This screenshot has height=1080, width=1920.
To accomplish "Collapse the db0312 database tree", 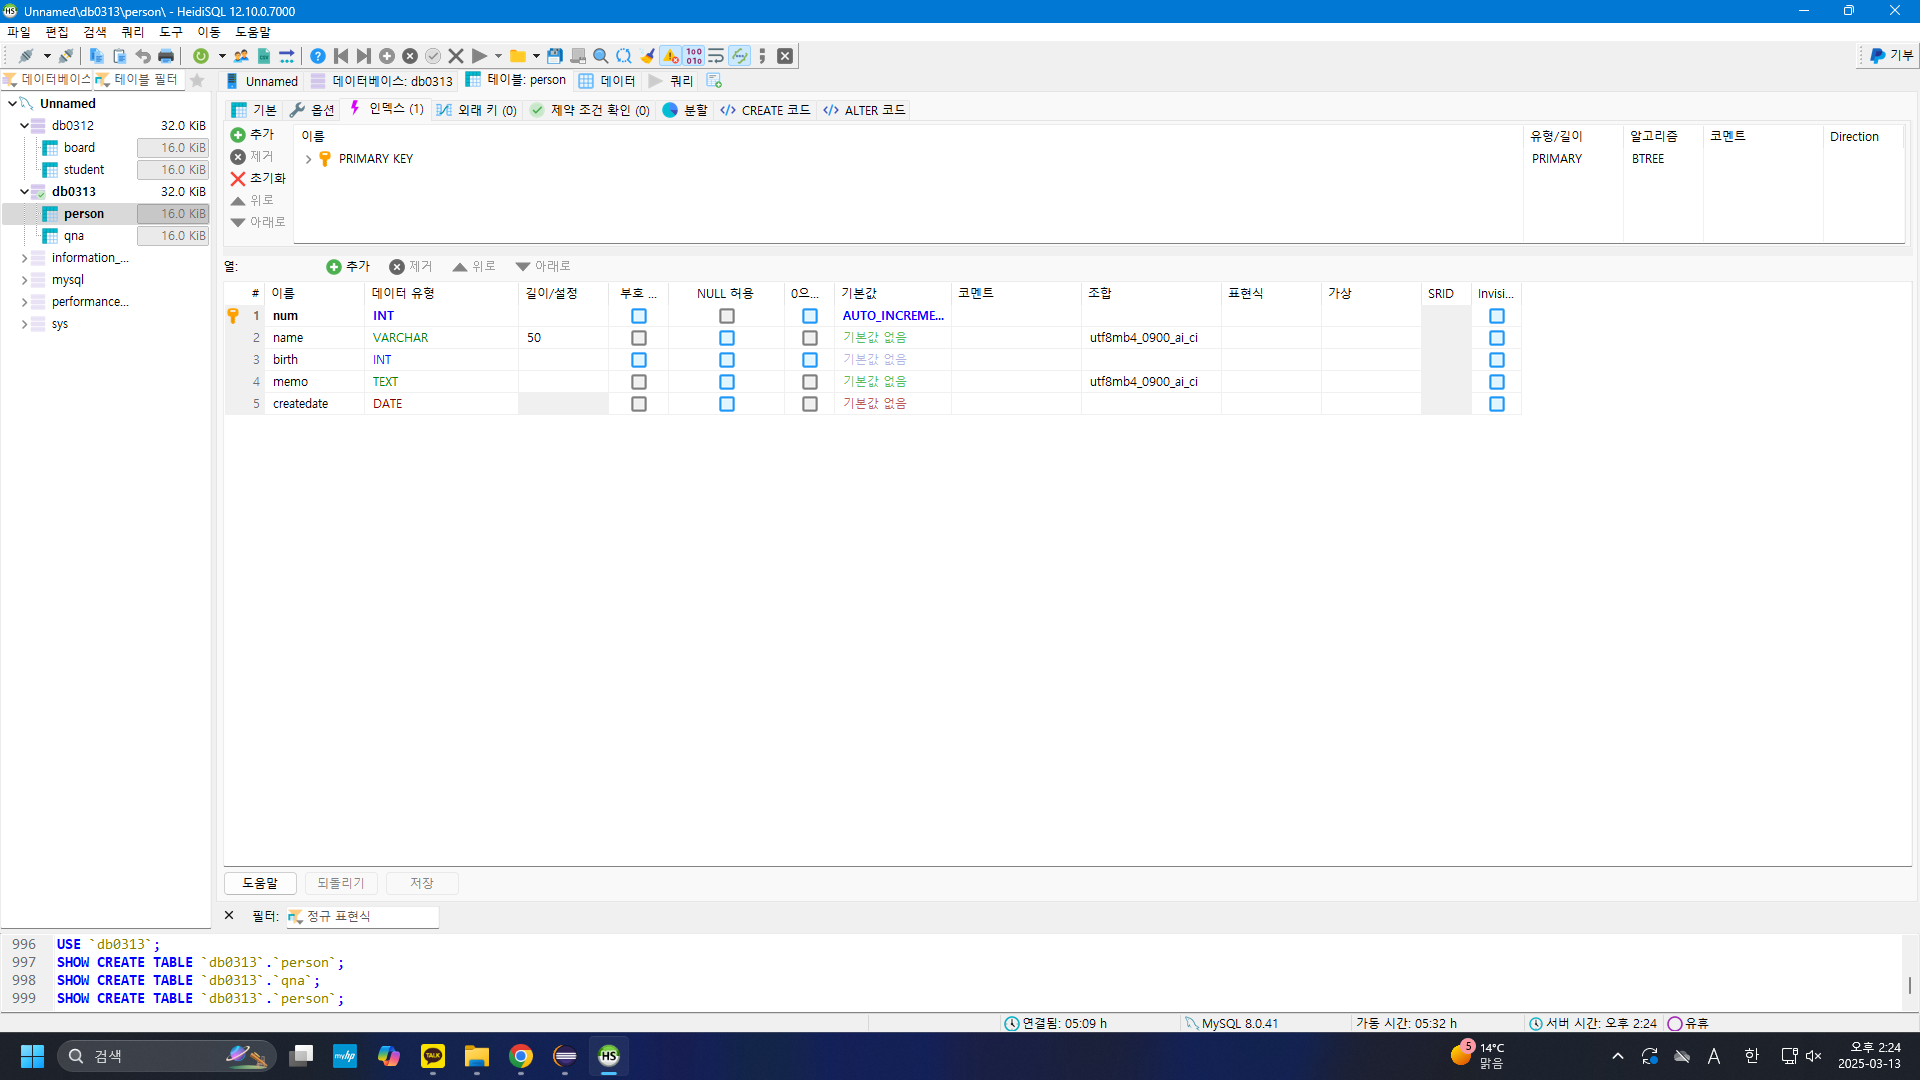I will coord(24,126).
